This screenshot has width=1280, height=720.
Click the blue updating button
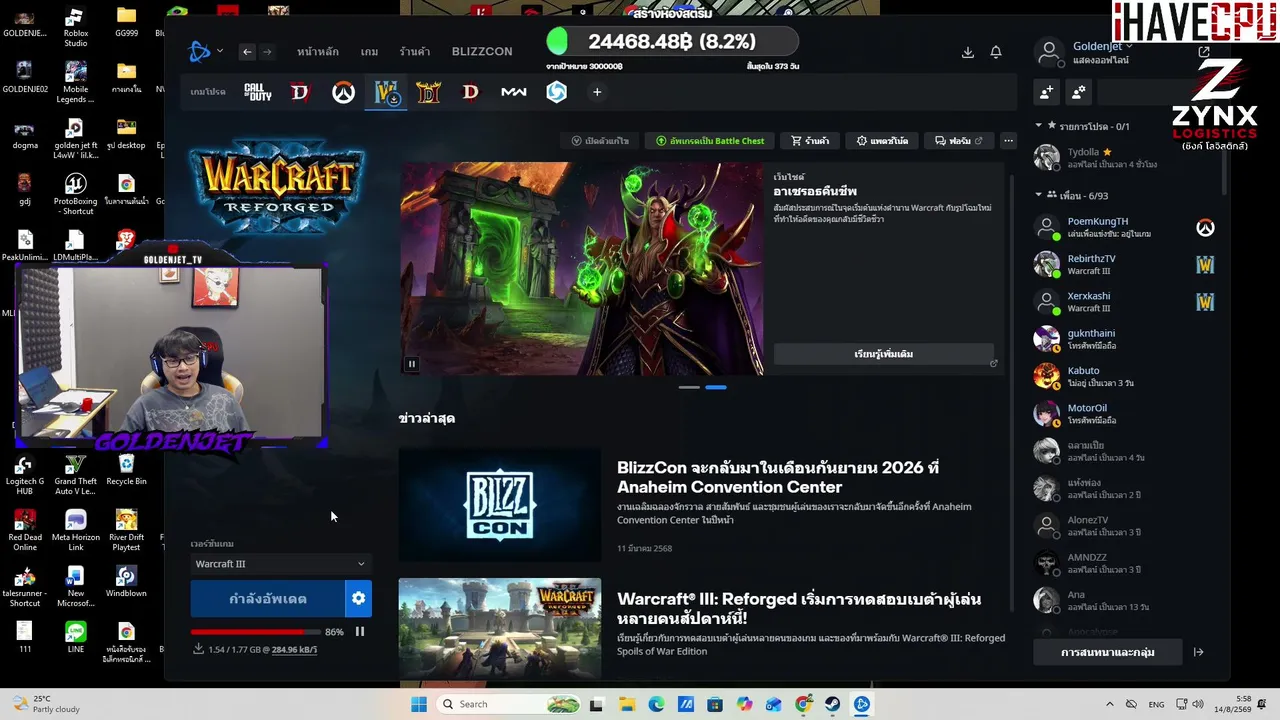[268, 599]
